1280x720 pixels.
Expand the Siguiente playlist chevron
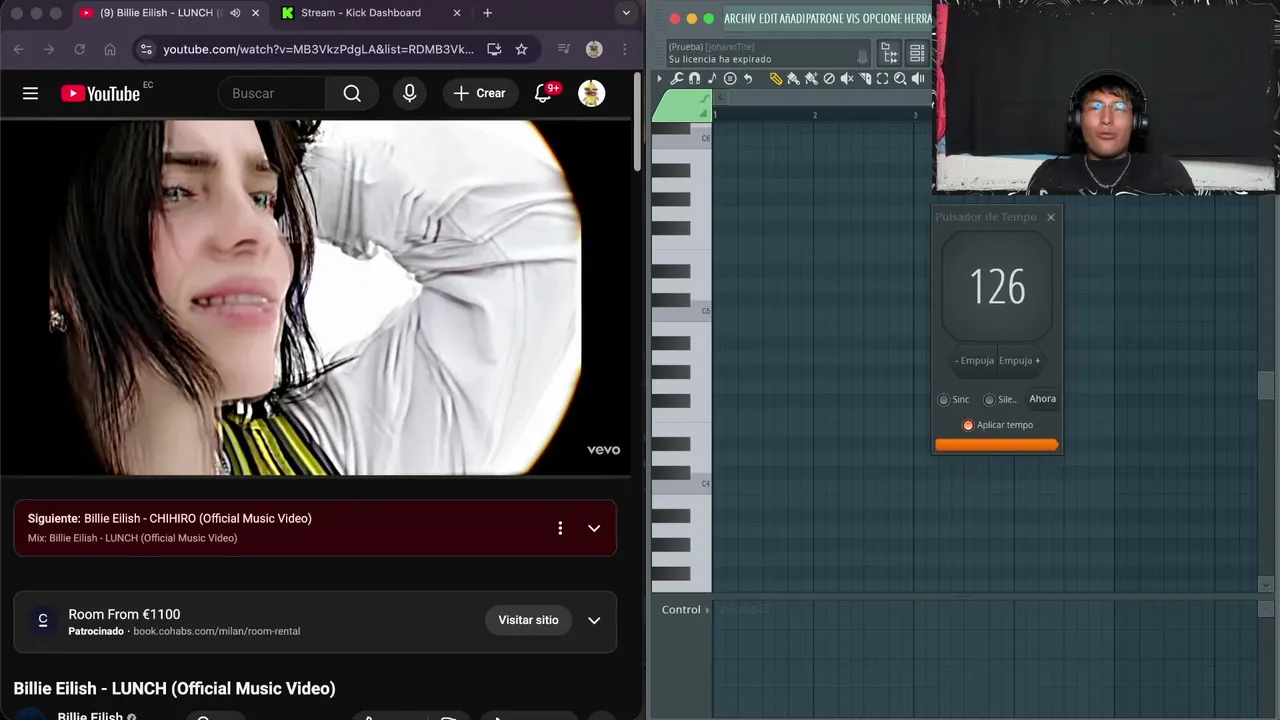pyautogui.click(x=594, y=528)
